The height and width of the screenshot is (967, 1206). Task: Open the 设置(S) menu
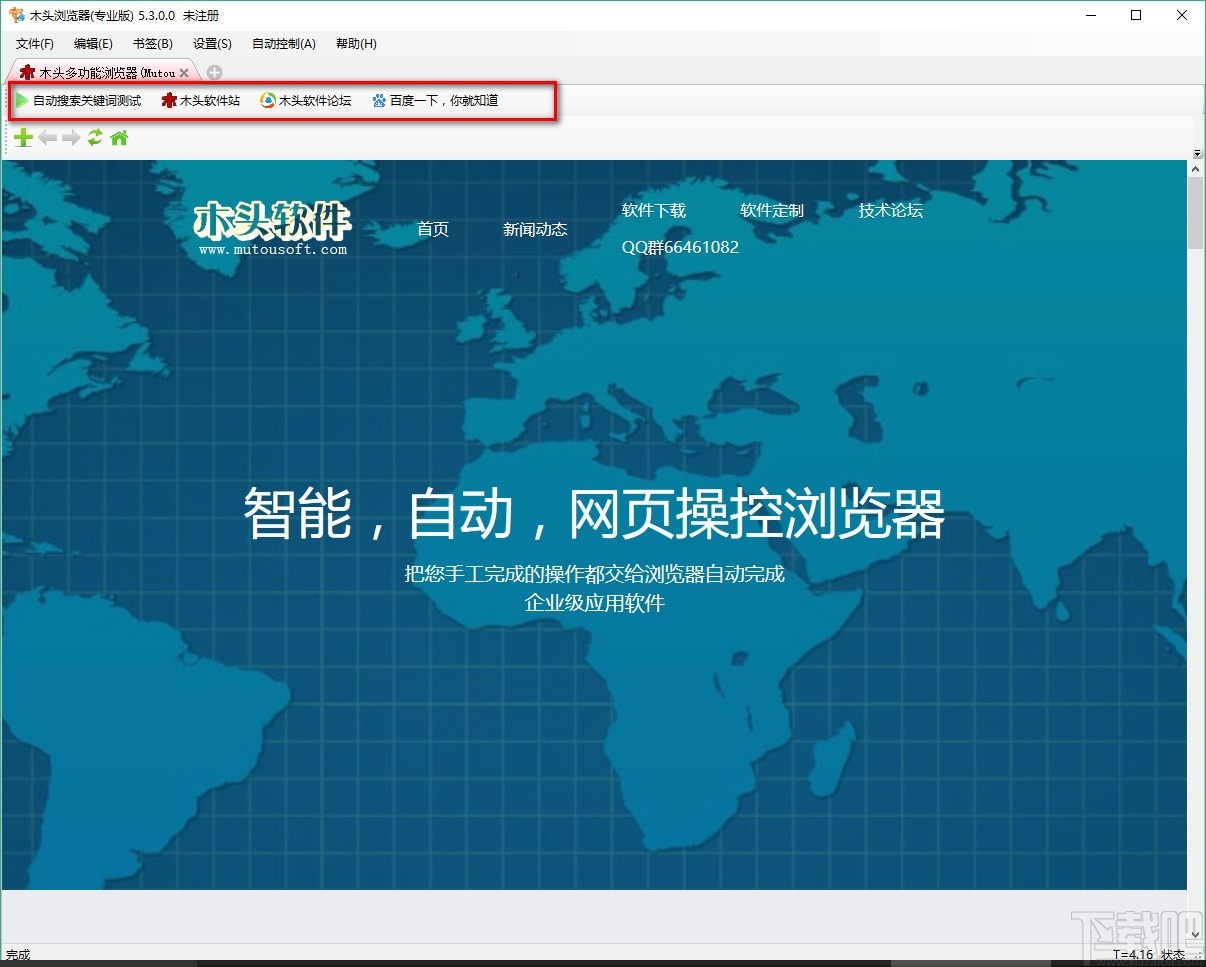tap(212, 44)
